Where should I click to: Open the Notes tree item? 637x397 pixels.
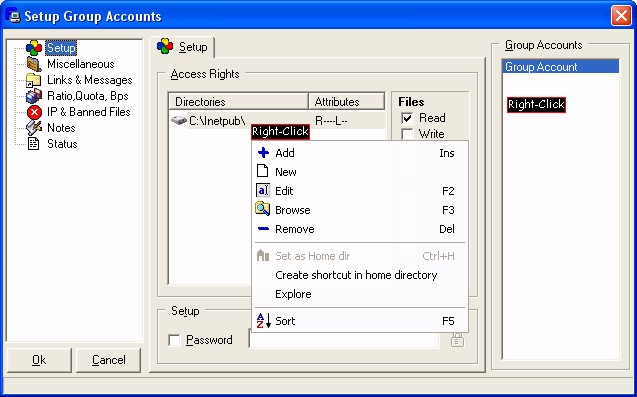coord(61,128)
